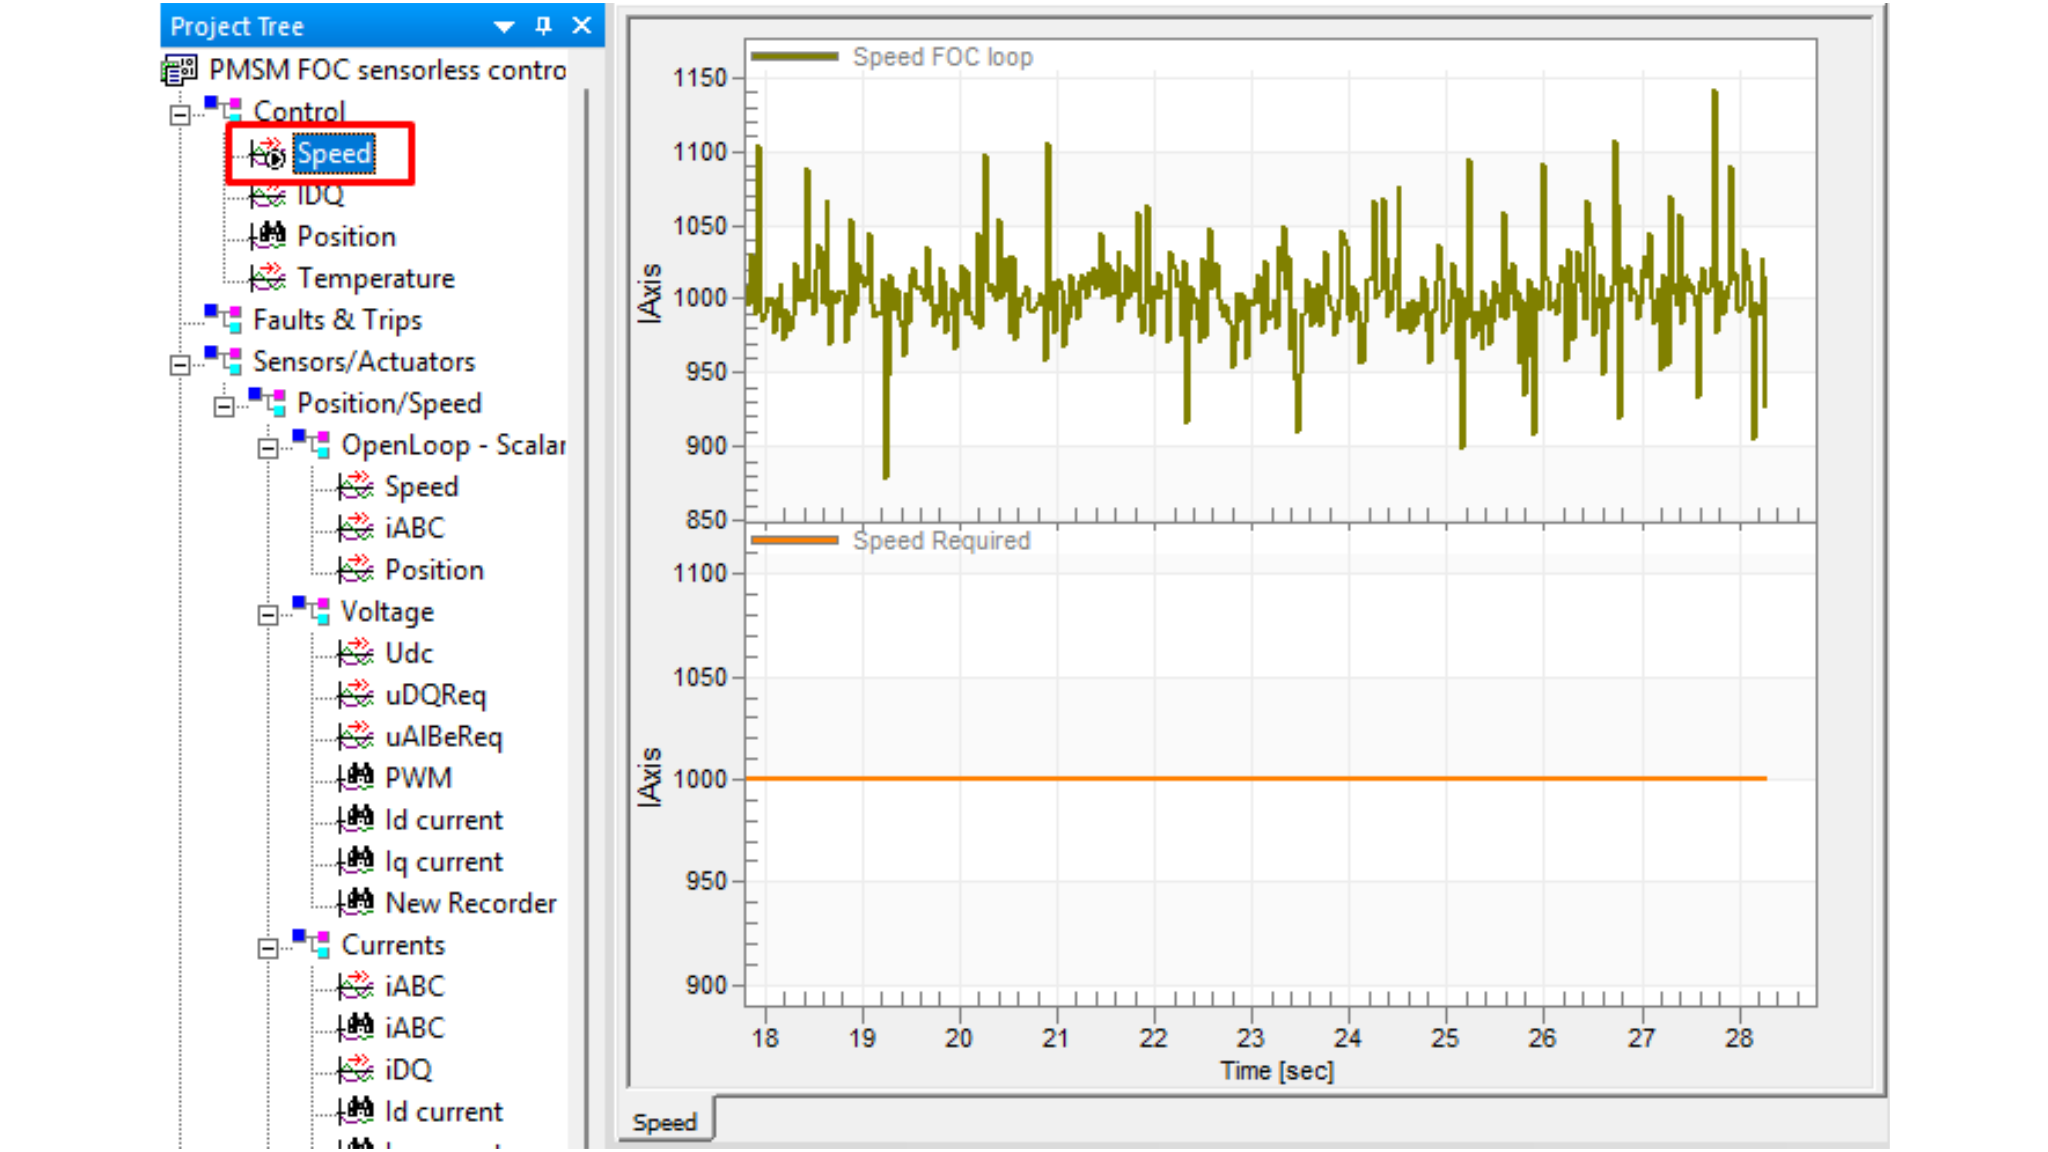Screen dimensions: 2048x1152
Task: Click the scope icon beside uDQReq
Action: click(355, 694)
